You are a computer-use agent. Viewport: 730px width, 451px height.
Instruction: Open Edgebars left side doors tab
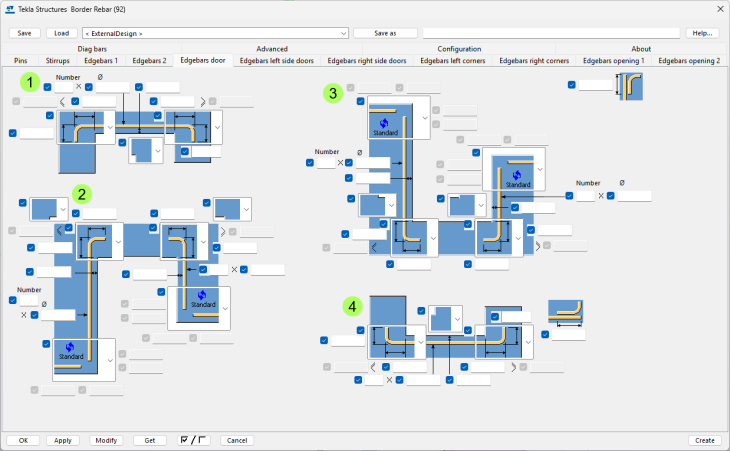click(277, 61)
